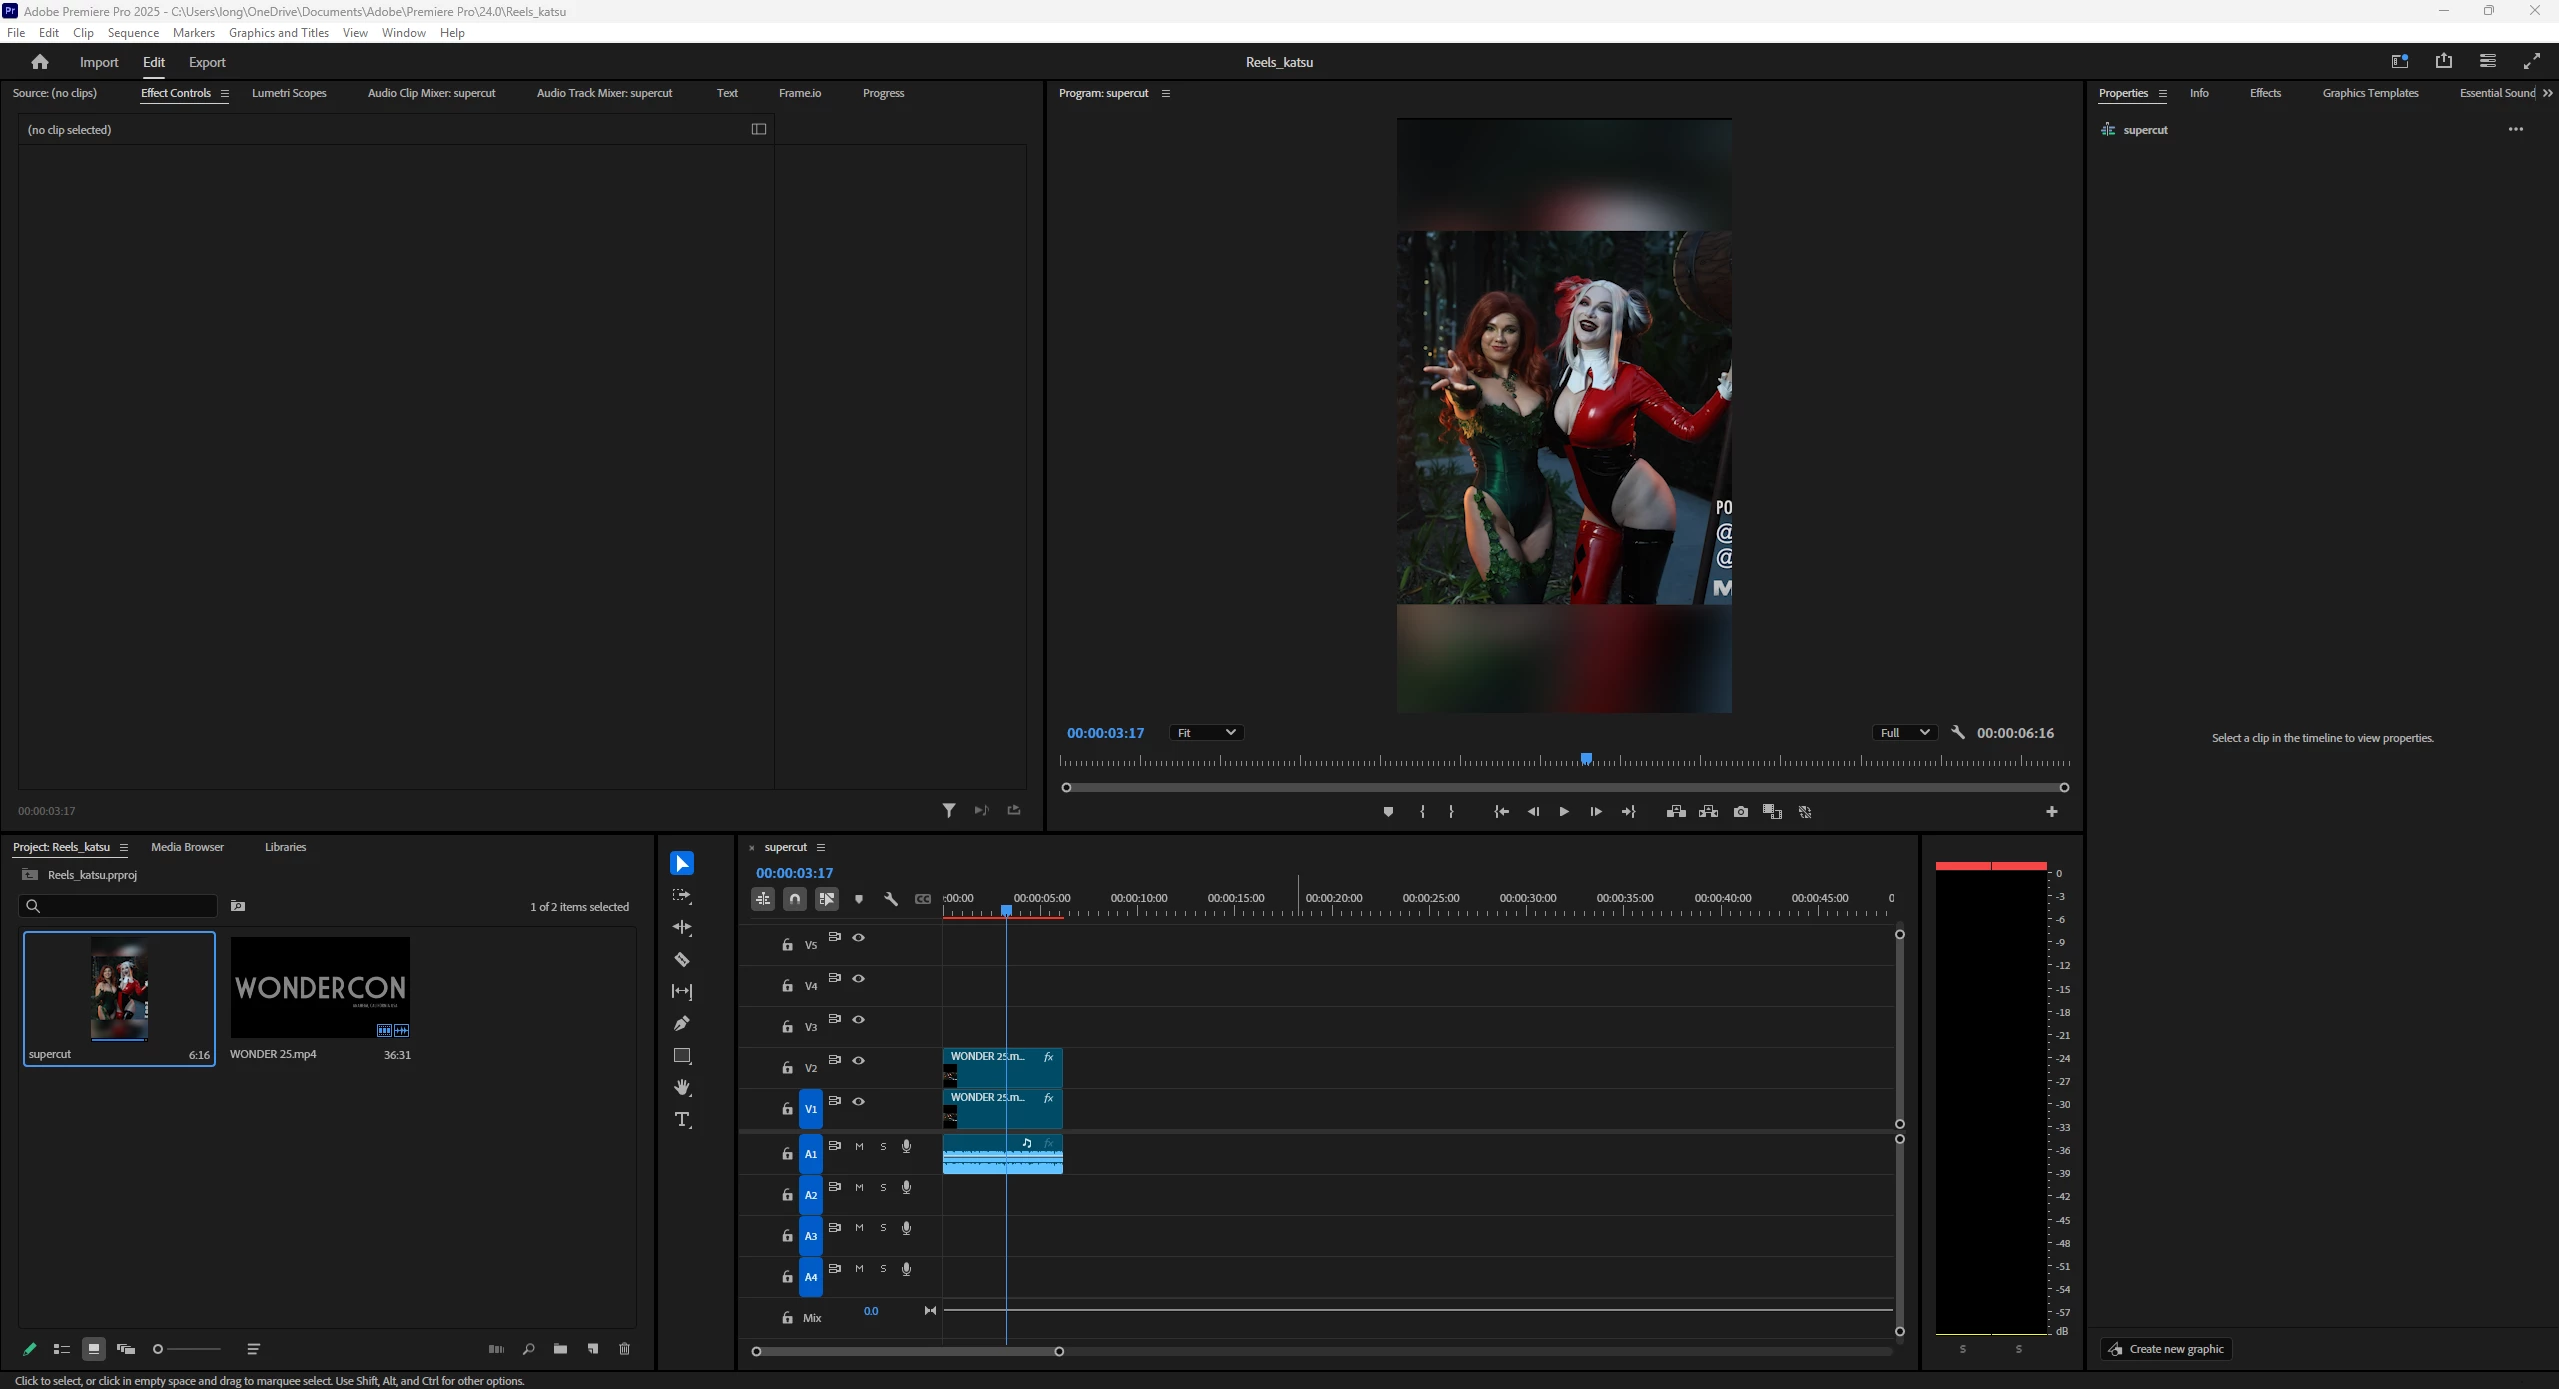This screenshot has height=1389, width=2559.
Task: Toggle V2 track output eye icon
Action: point(858,1060)
